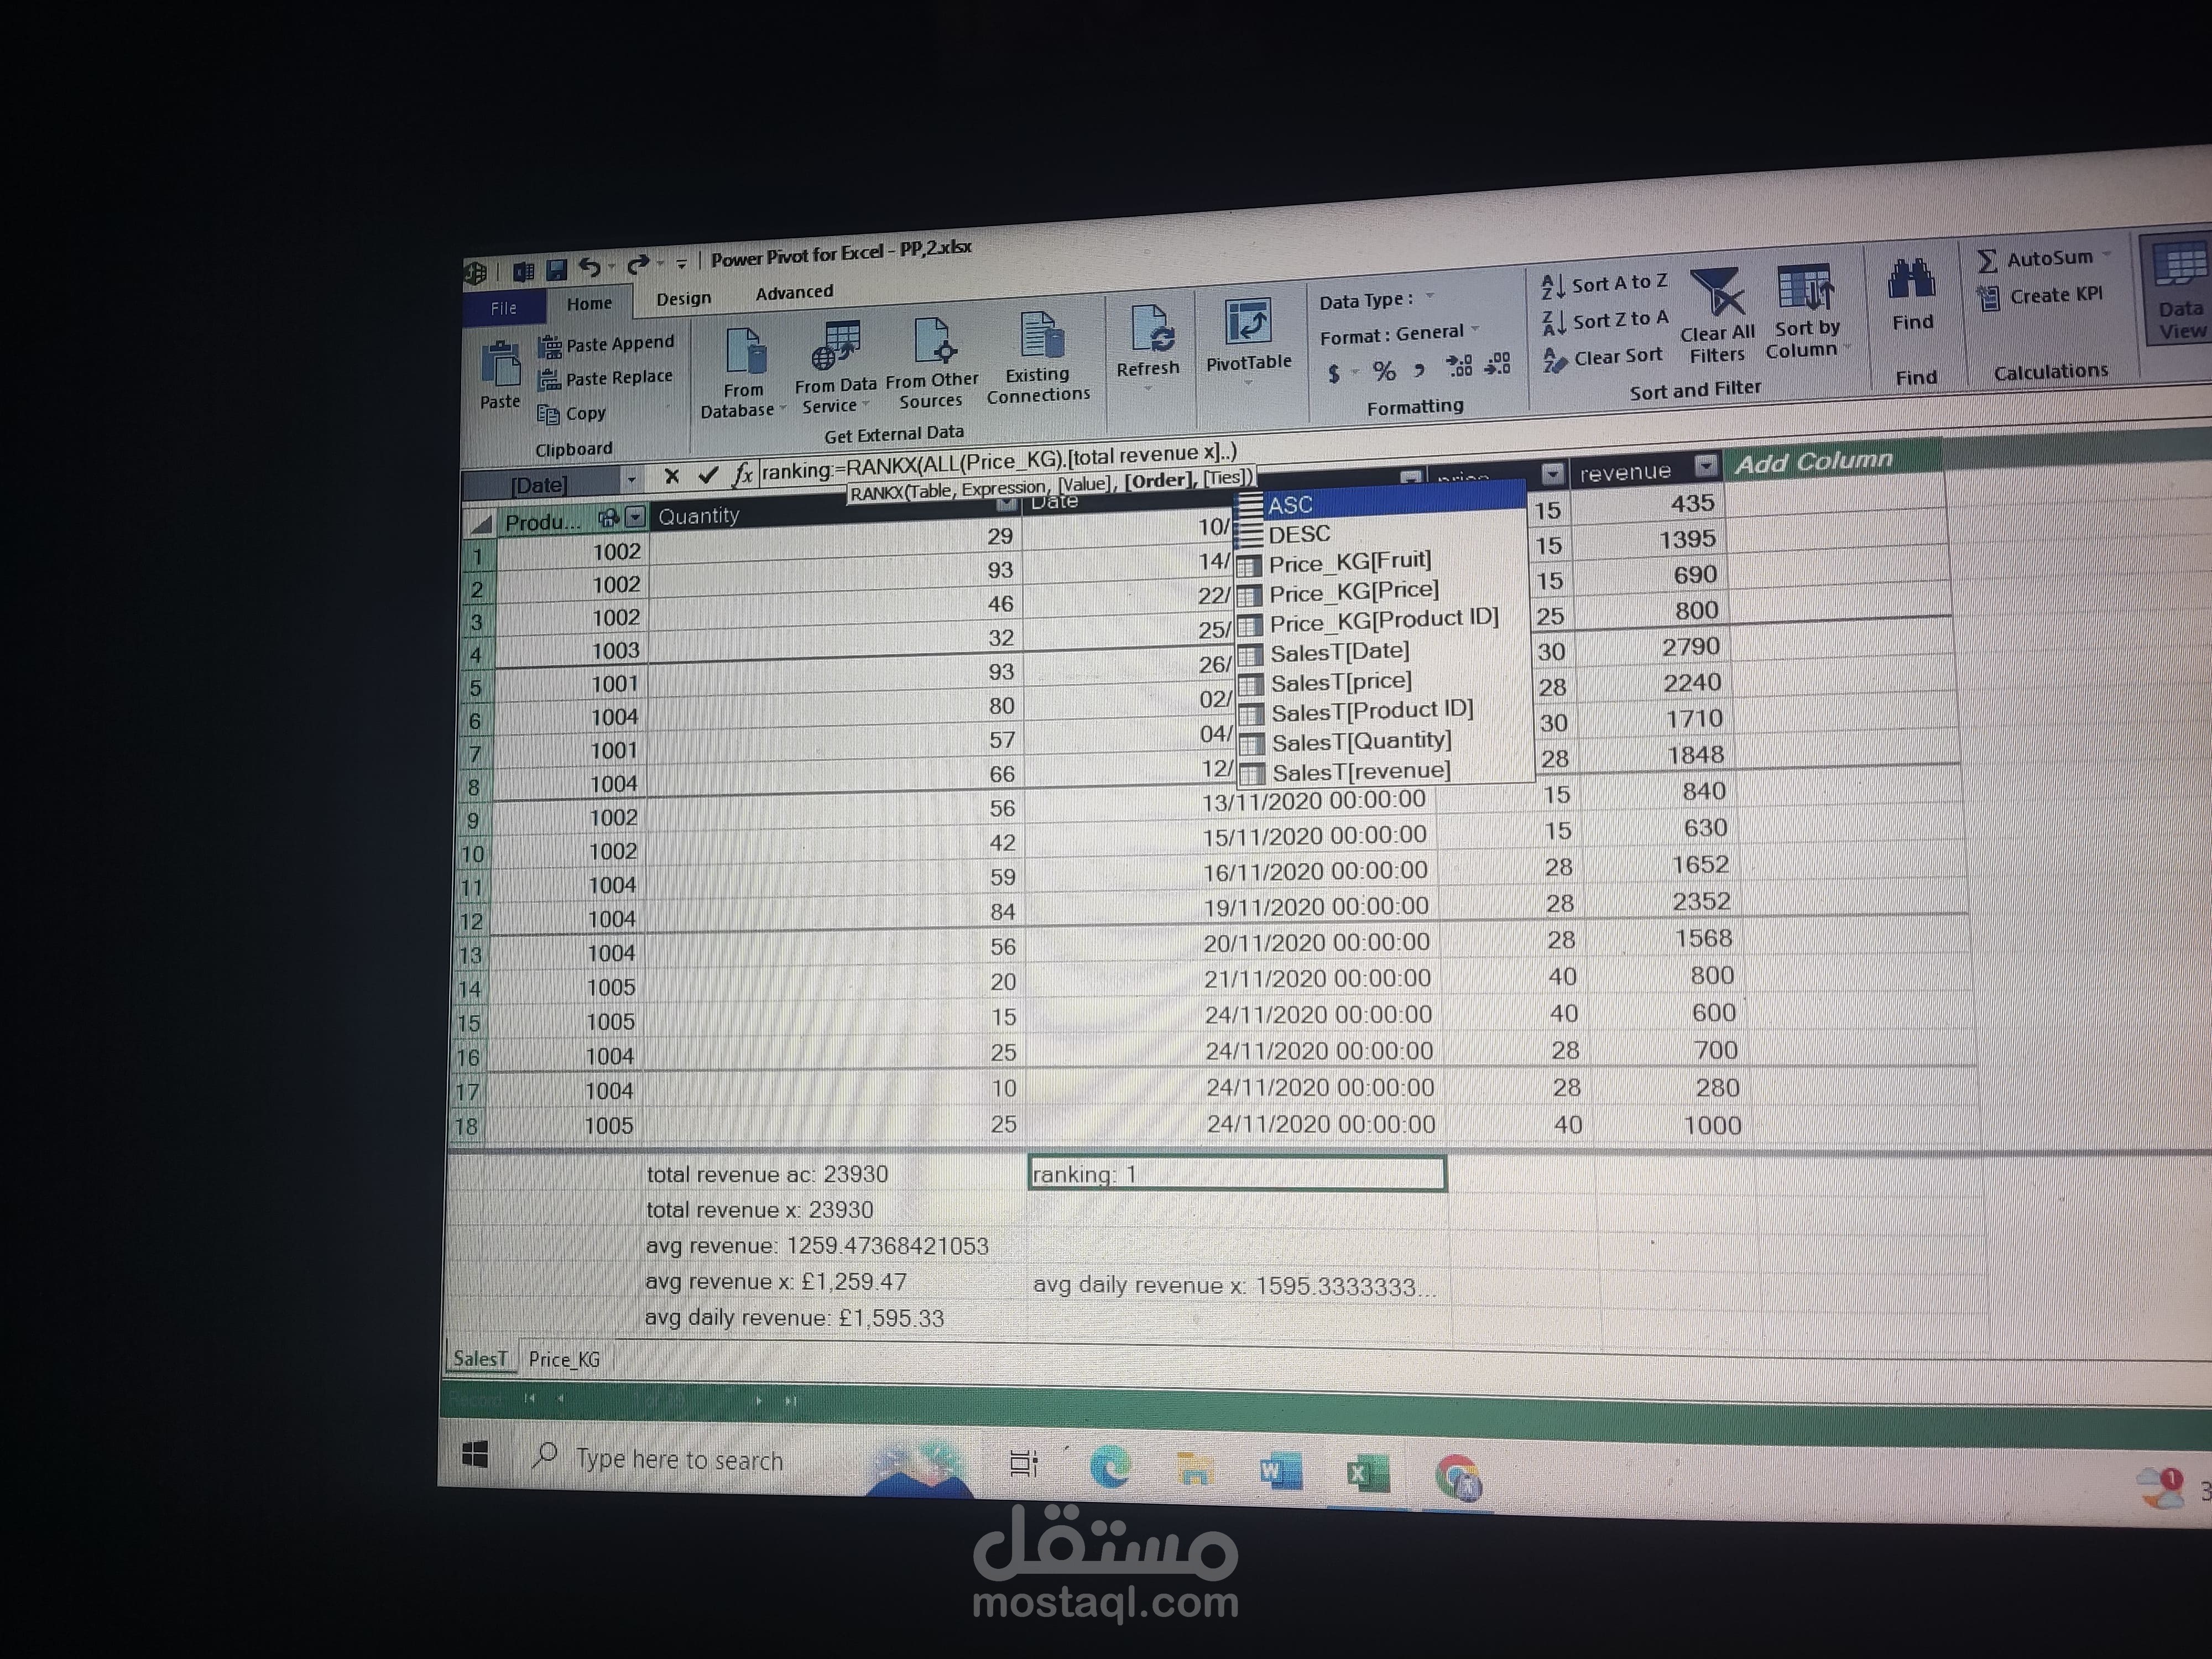The height and width of the screenshot is (1659, 2212).
Task: Open the Advanced ribbon tab
Action: point(794,292)
